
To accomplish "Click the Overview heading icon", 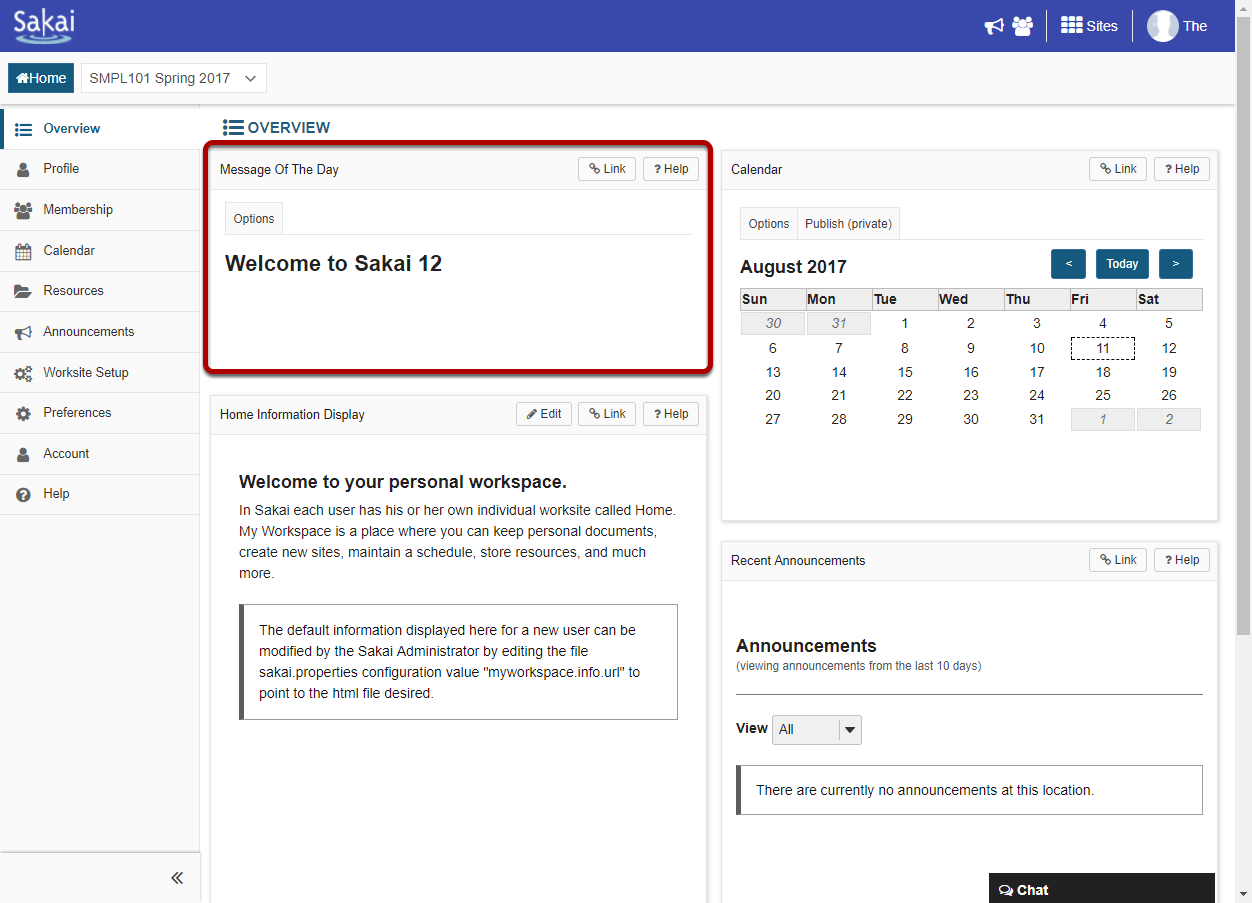I will coord(233,128).
